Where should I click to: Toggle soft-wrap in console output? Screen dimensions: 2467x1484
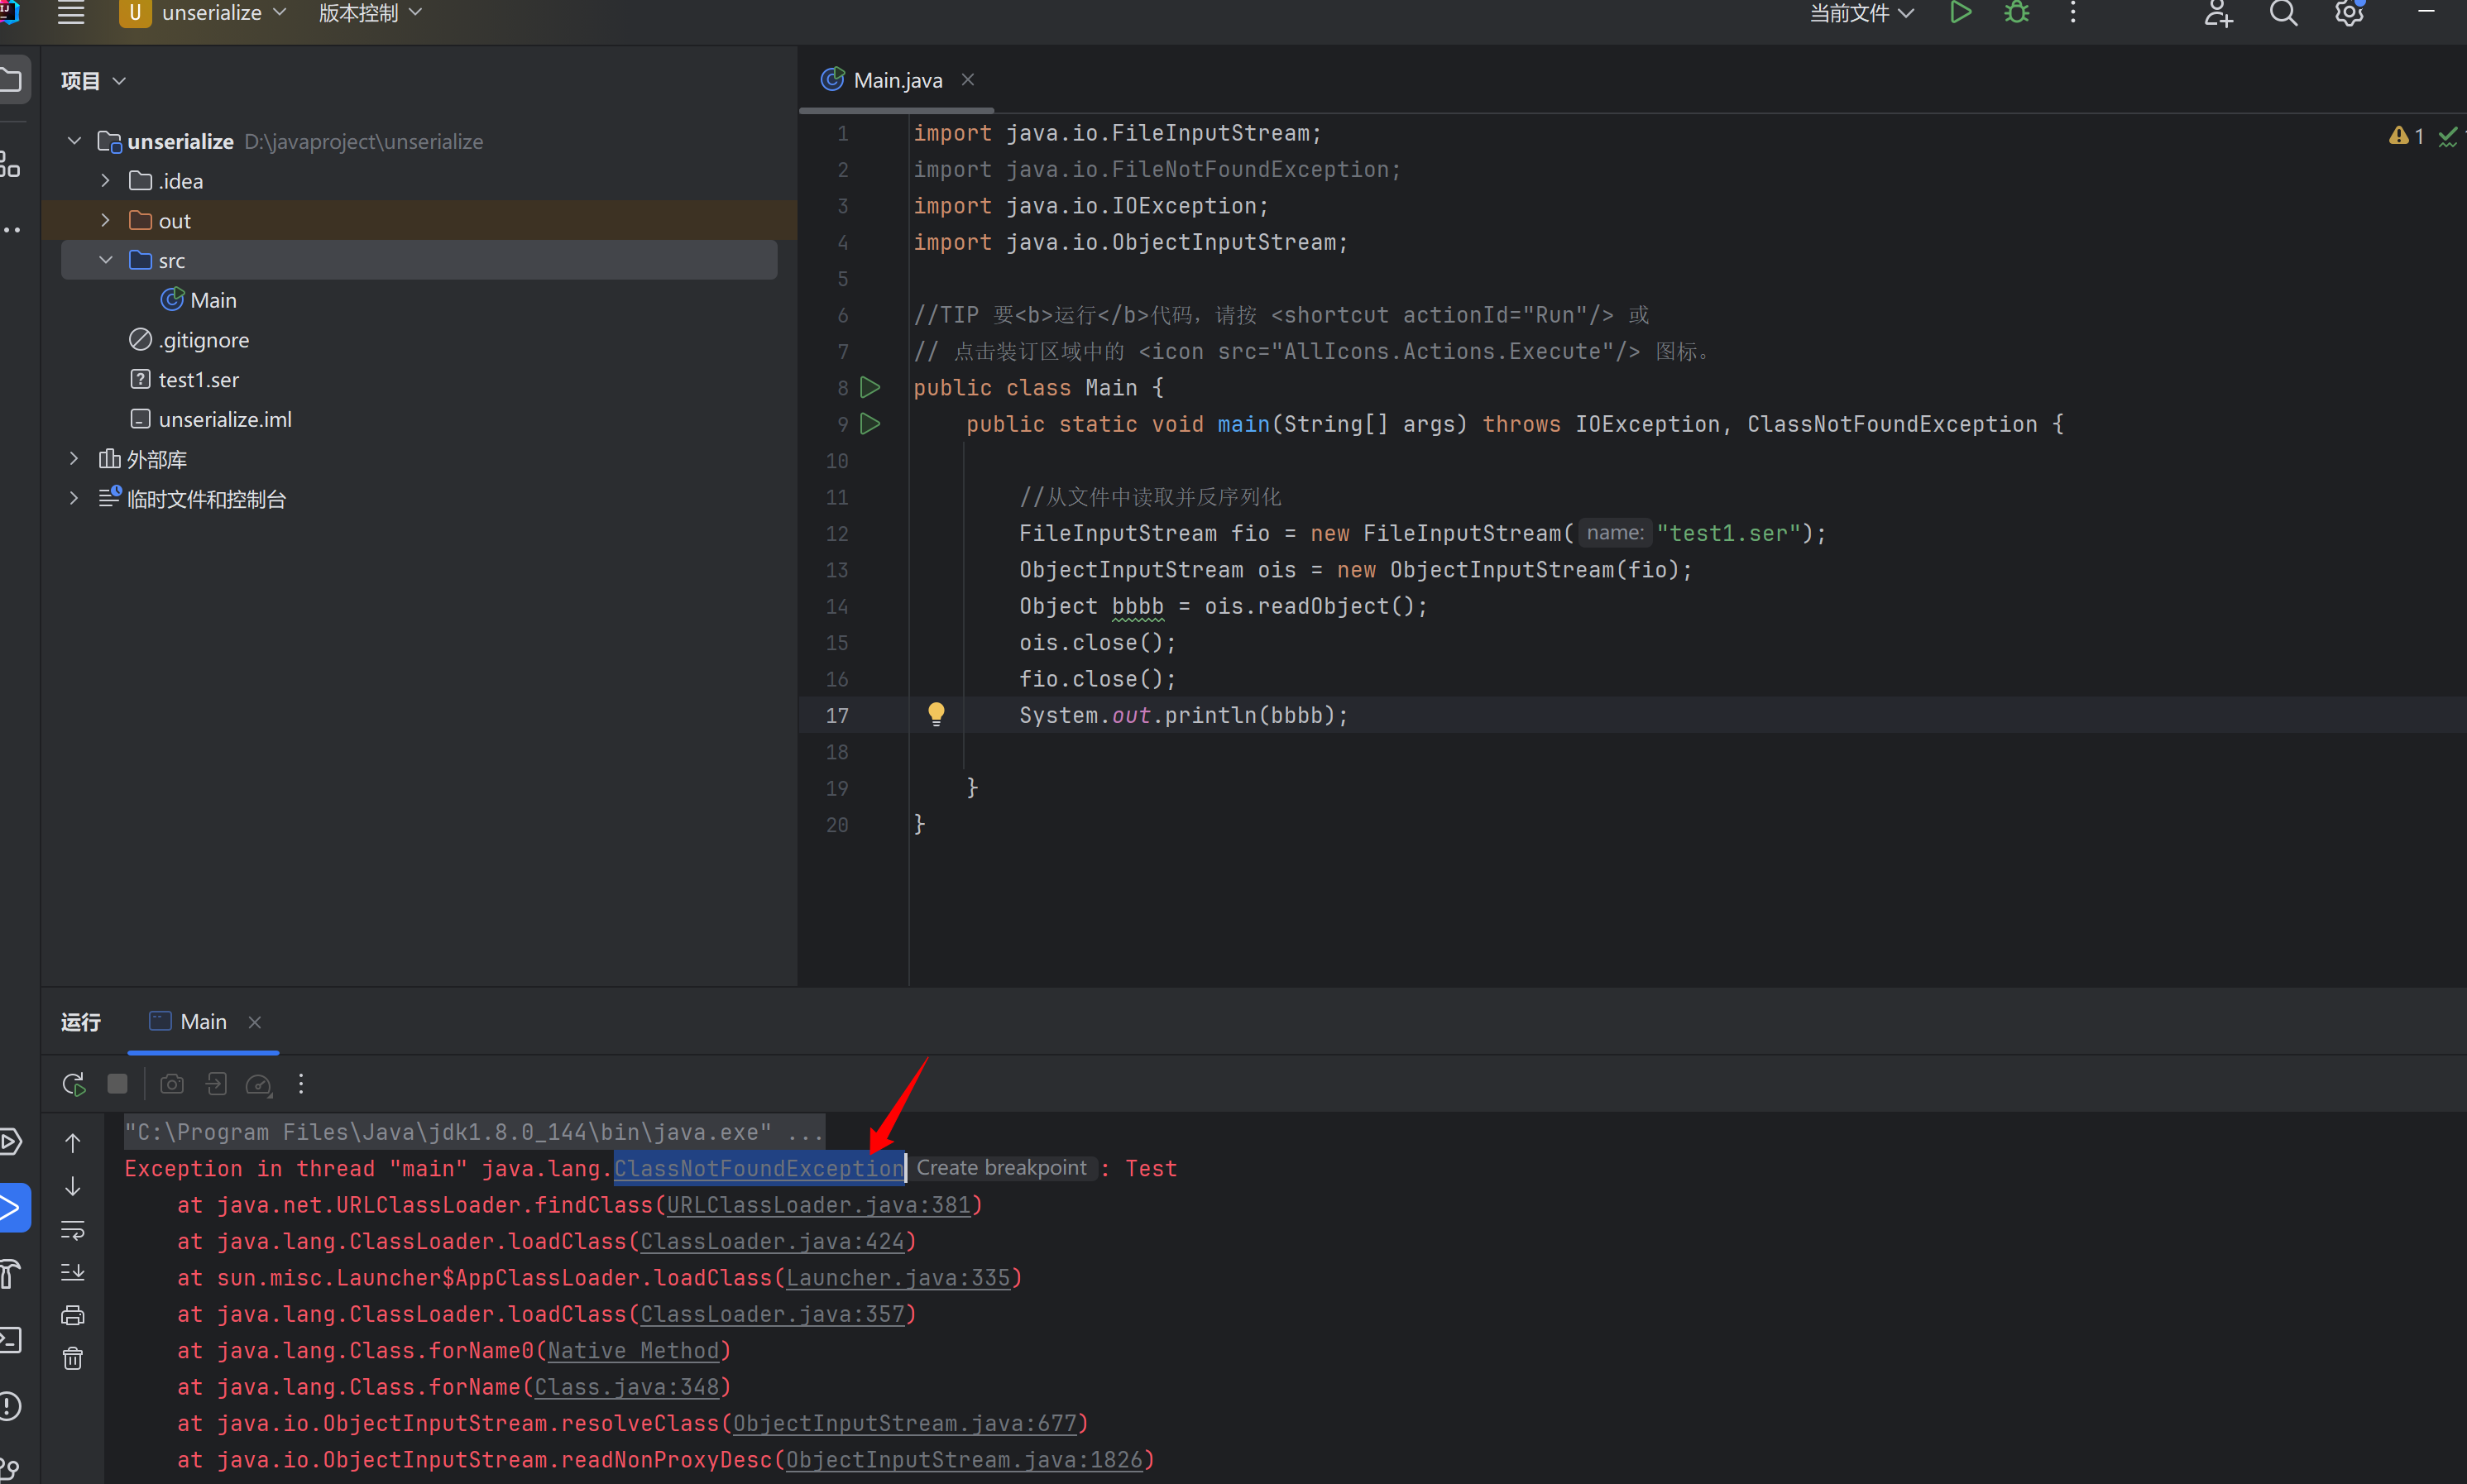point(73,1229)
